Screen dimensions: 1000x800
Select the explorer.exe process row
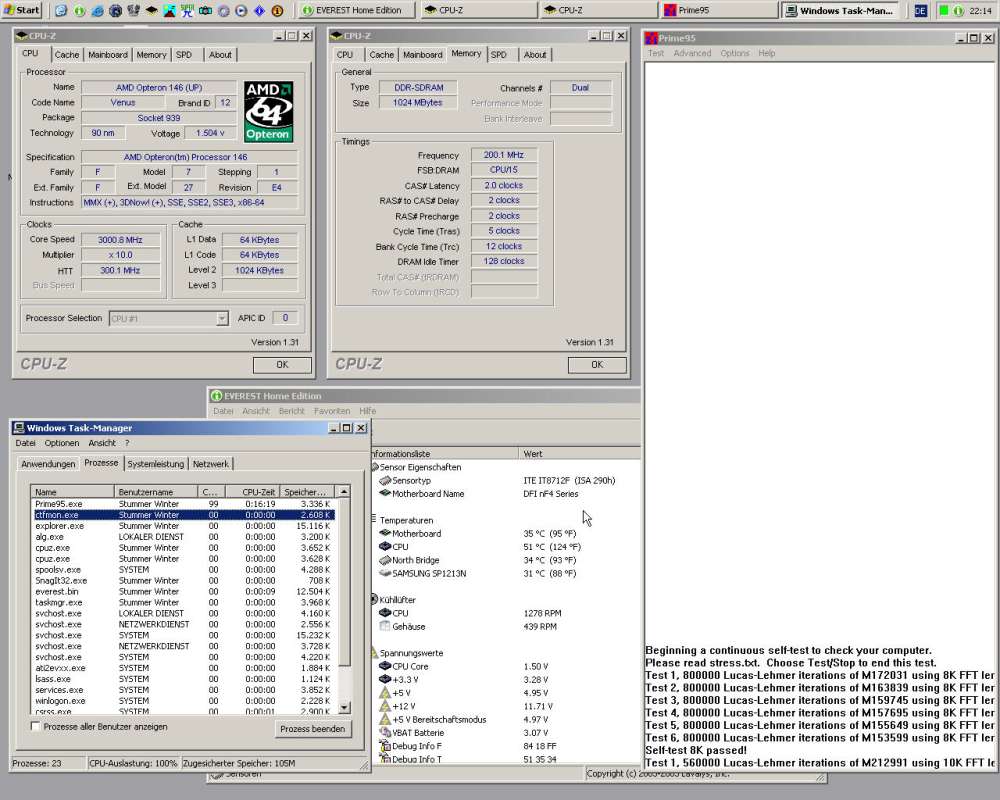184,526
